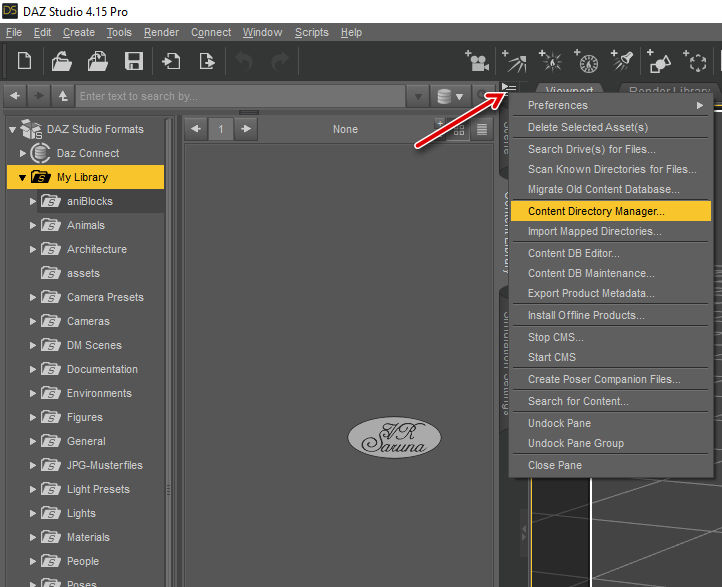Go back in Content Library navigation

point(15,96)
